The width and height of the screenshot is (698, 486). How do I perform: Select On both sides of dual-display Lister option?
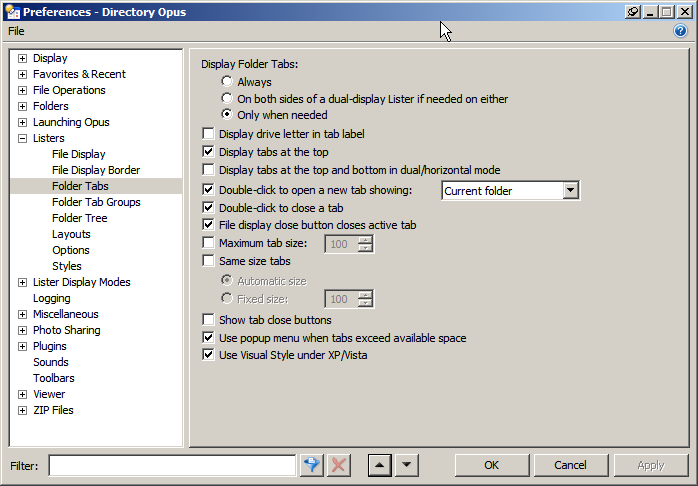[x=227, y=98]
